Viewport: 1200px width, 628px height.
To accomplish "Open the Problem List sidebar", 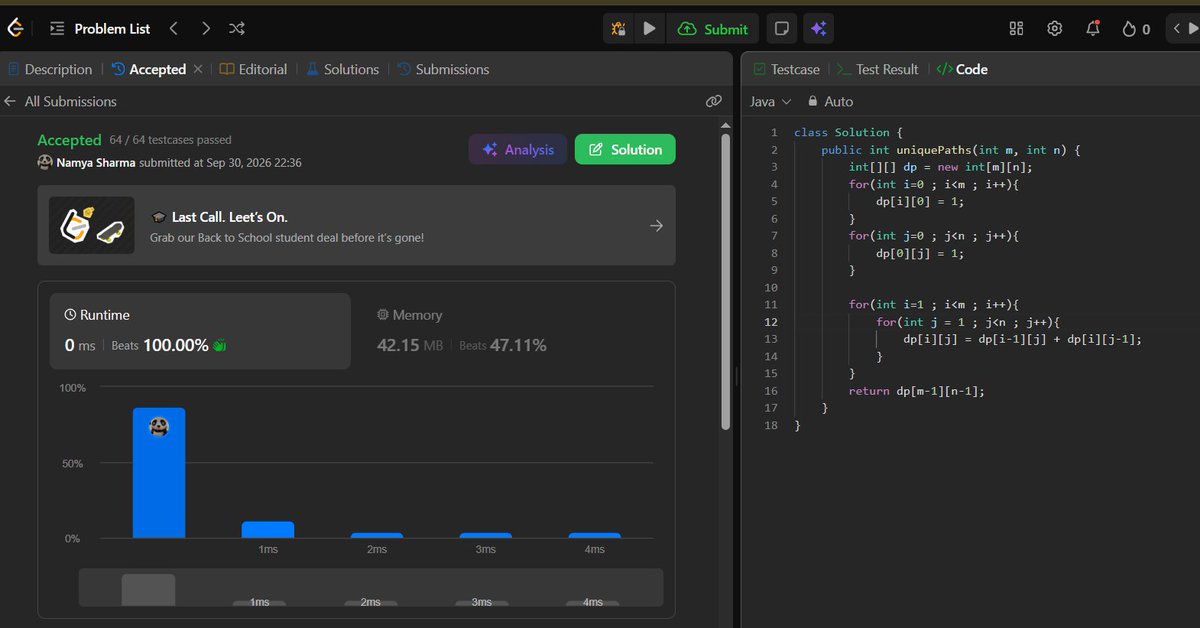I will pos(100,29).
